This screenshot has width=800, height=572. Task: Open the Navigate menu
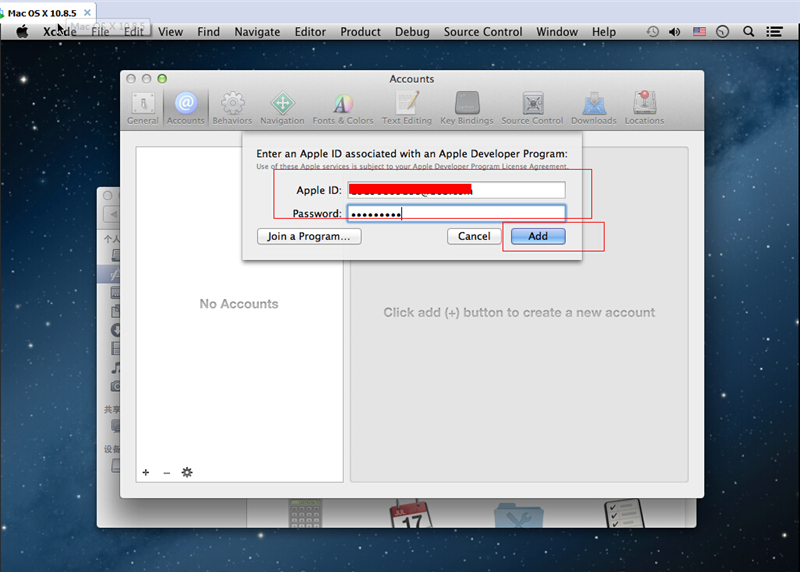tap(257, 32)
